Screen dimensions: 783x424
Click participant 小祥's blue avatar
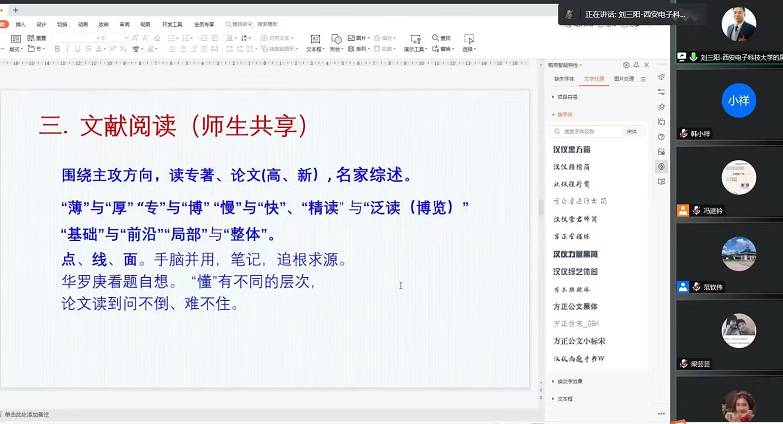point(738,100)
